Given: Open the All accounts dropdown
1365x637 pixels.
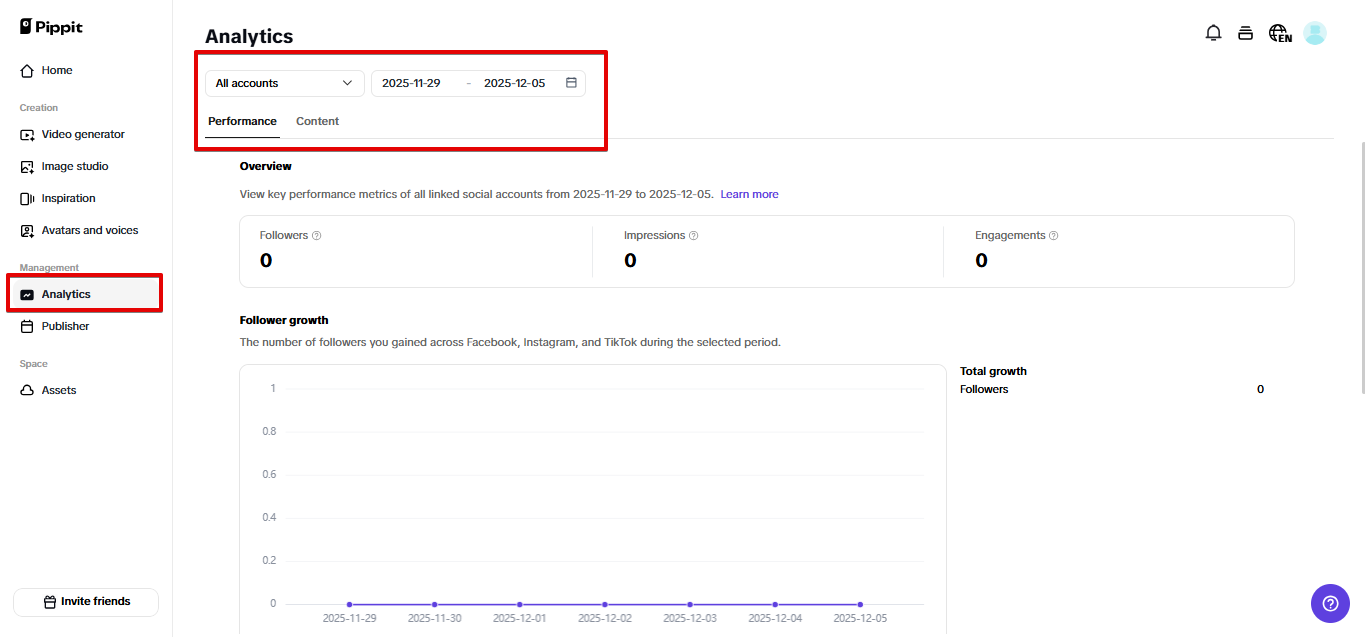Looking at the screenshot, I should [x=284, y=83].
